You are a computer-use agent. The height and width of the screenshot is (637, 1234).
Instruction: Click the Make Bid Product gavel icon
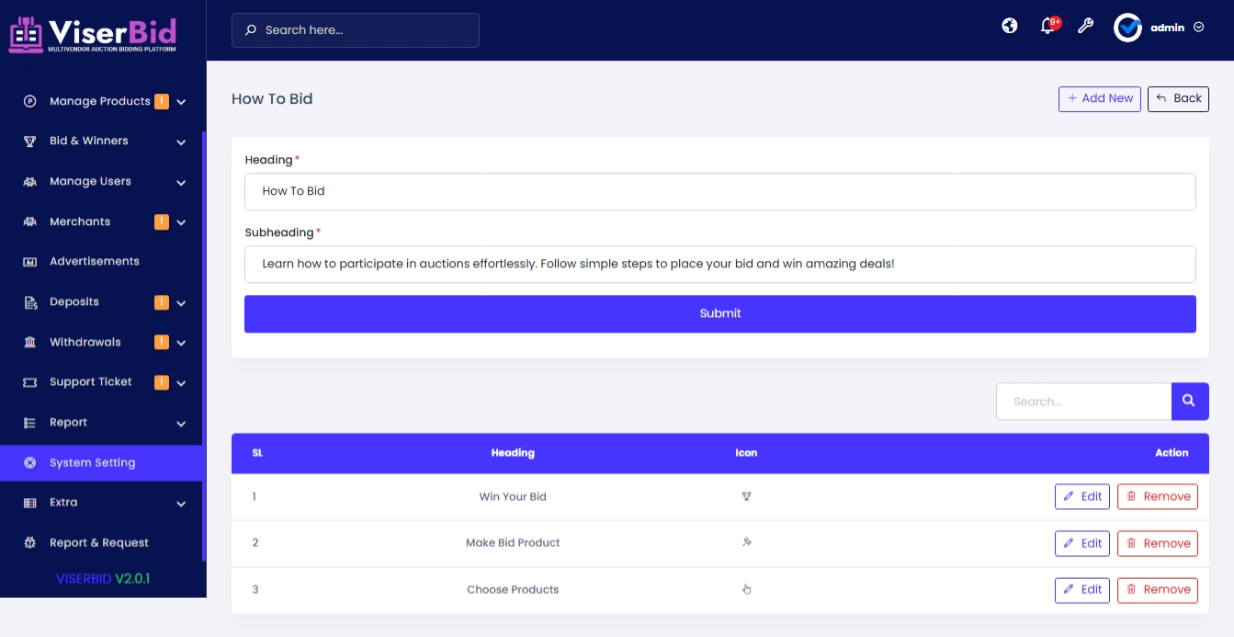tap(746, 542)
